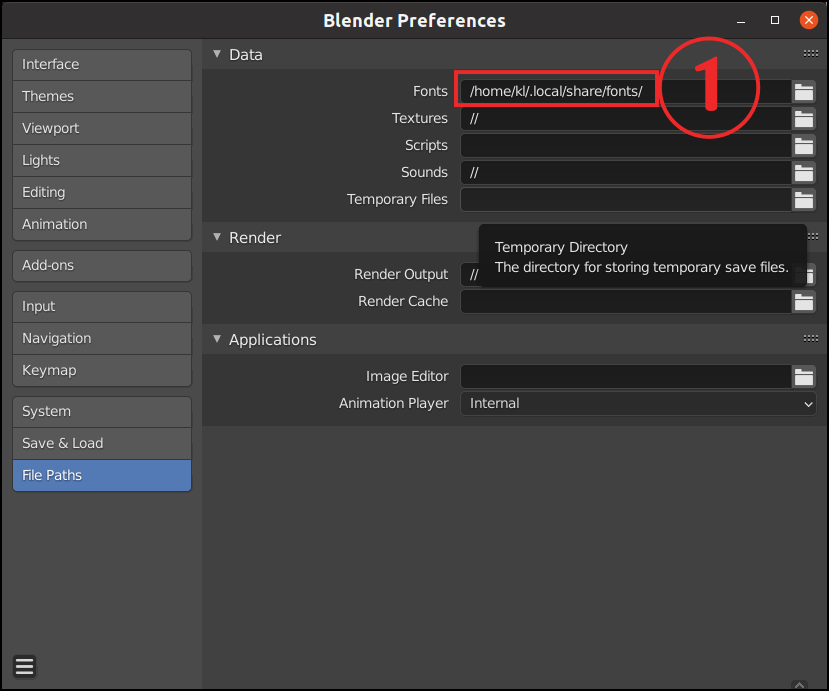Open the Animation Player dropdown
The width and height of the screenshot is (829, 691).
point(638,403)
